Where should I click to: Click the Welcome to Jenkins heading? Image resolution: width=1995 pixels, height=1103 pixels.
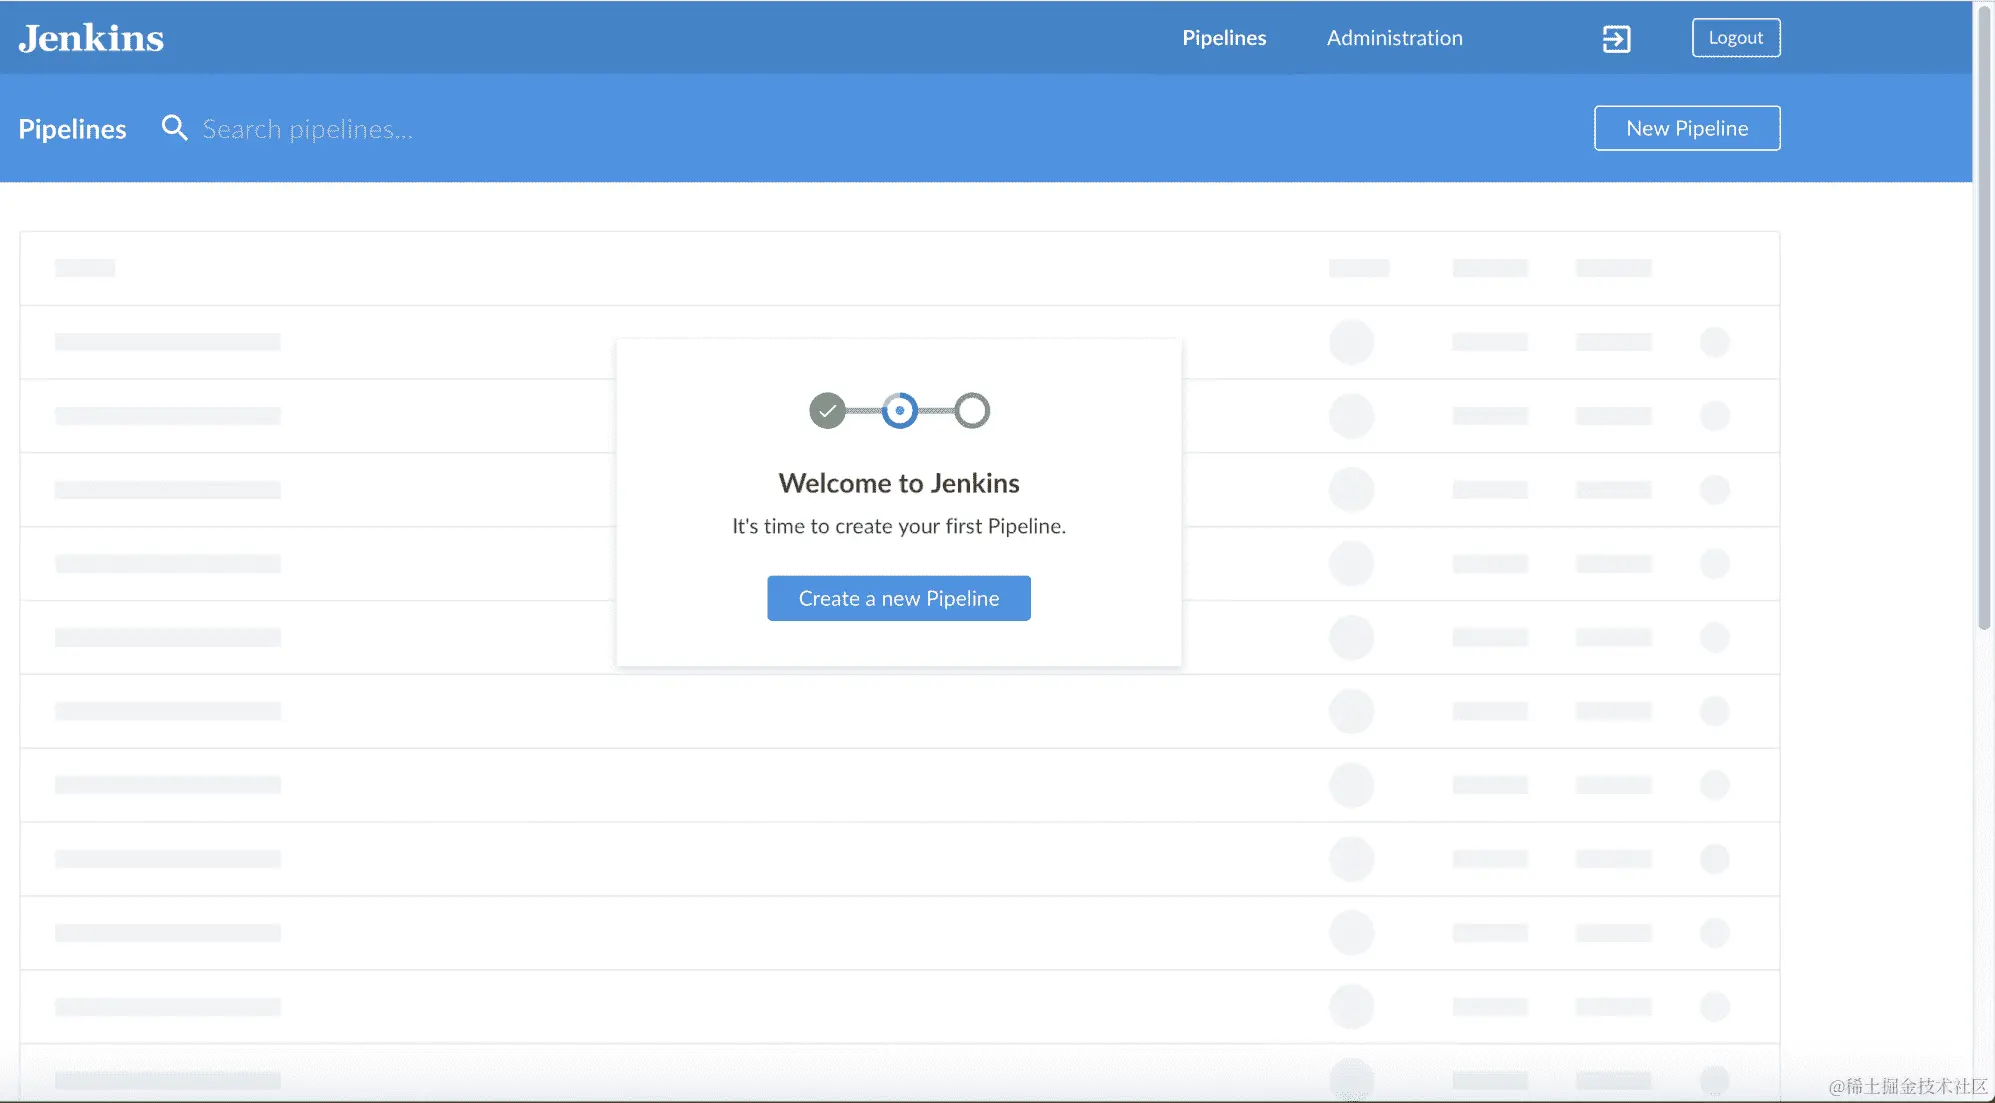898,483
